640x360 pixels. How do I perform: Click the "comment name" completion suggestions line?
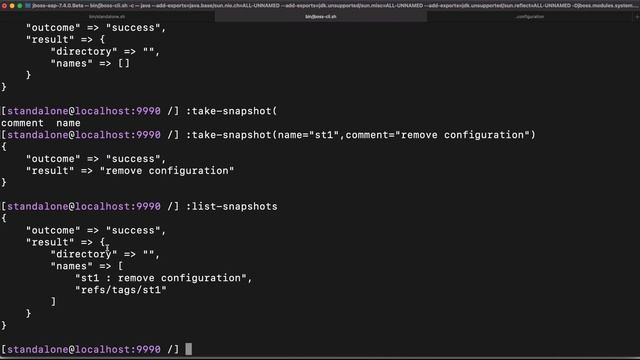(41, 123)
